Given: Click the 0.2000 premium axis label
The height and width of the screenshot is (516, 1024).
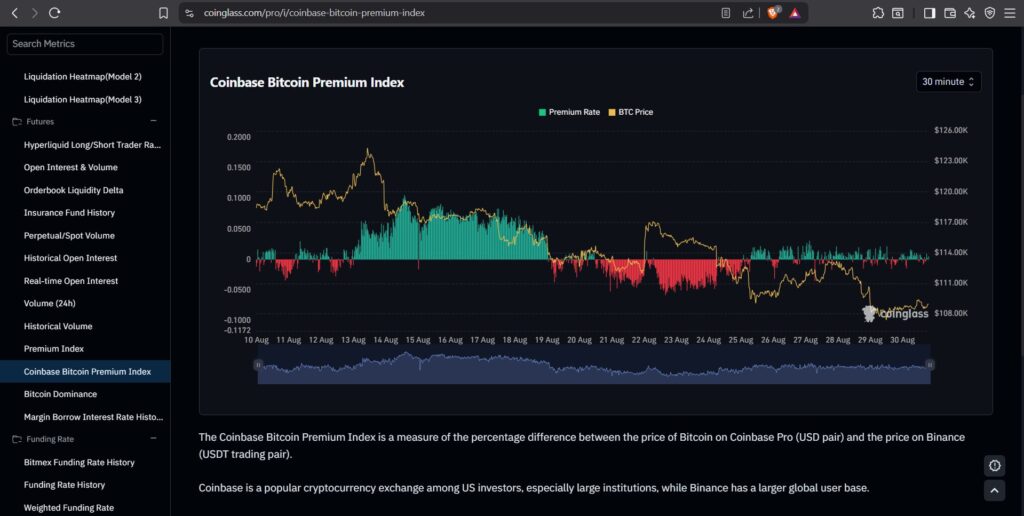Looking at the screenshot, I should tap(238, 137).
